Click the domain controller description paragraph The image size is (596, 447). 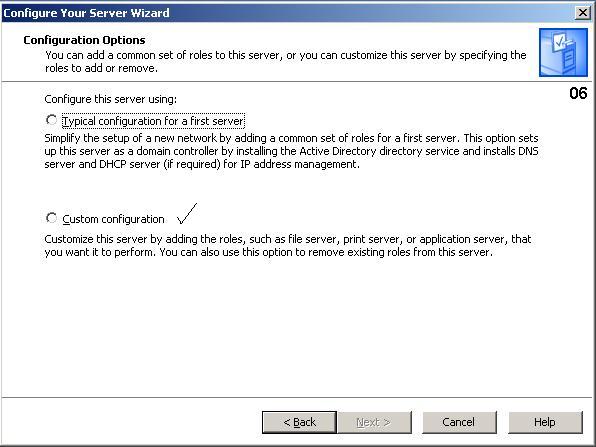click(x=291, y=151)
